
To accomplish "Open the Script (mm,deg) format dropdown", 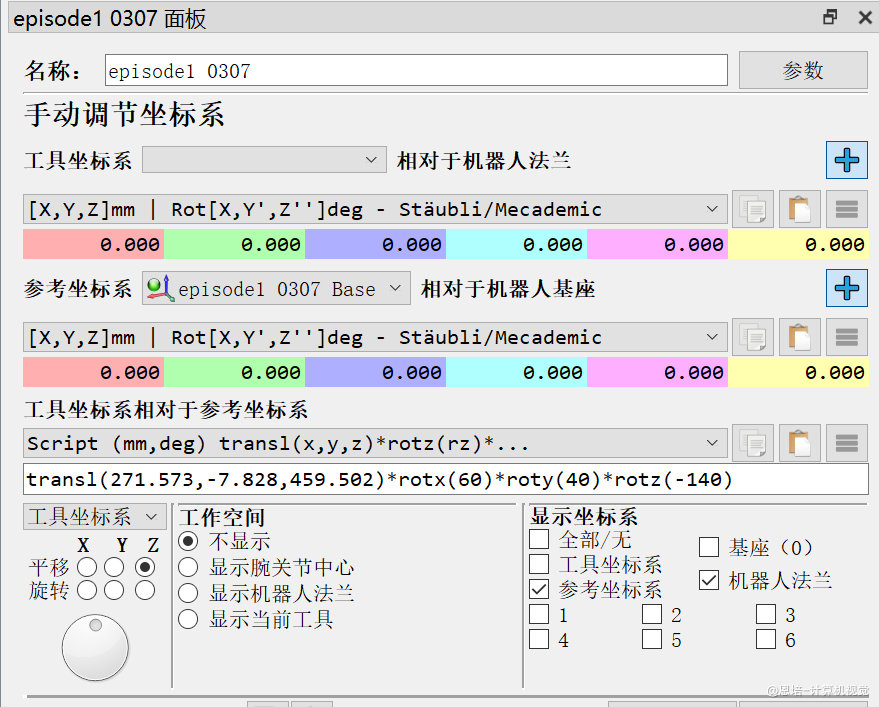I will pos(375,443).
